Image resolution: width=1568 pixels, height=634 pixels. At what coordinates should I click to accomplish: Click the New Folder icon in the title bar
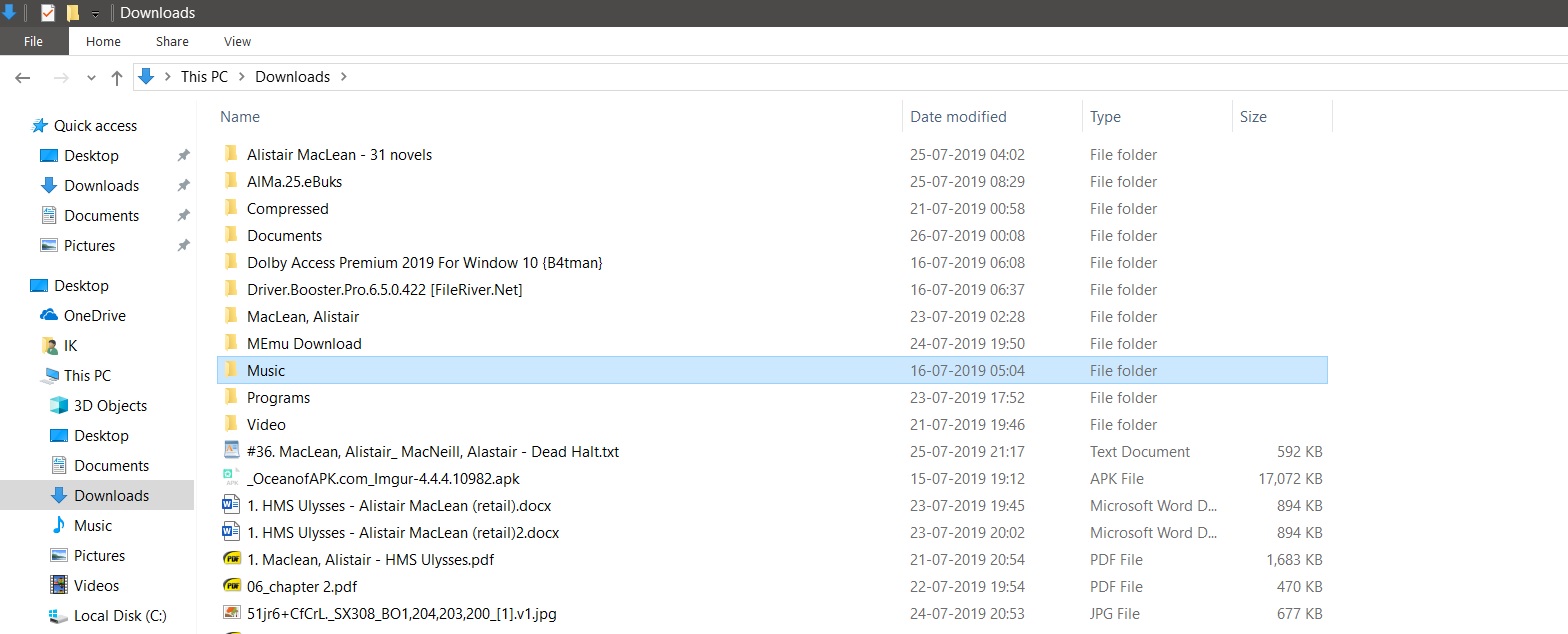73,13
